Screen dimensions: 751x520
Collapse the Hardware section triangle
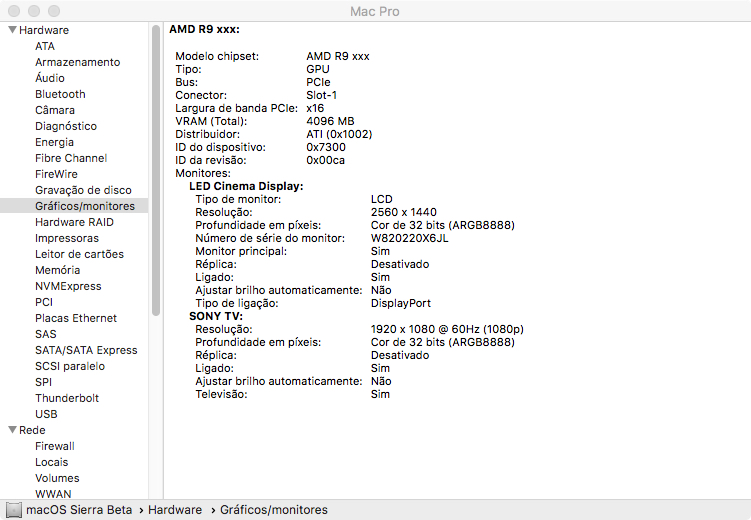tap(12, 30)
